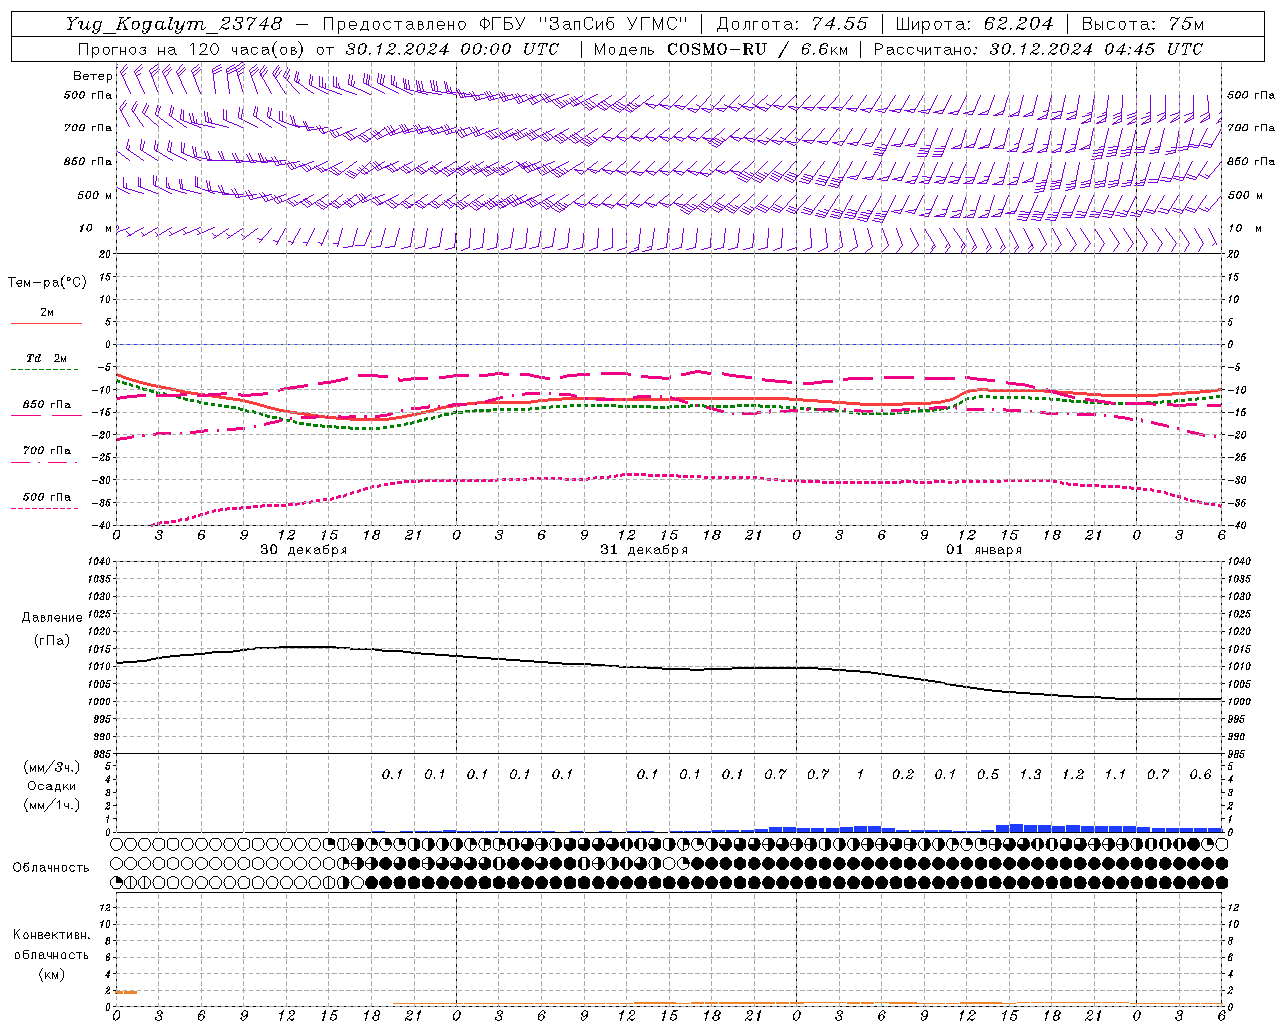
Task: Click the 1.2 precipitation value
Action: pyautogui.click(x=1073, y=774)
